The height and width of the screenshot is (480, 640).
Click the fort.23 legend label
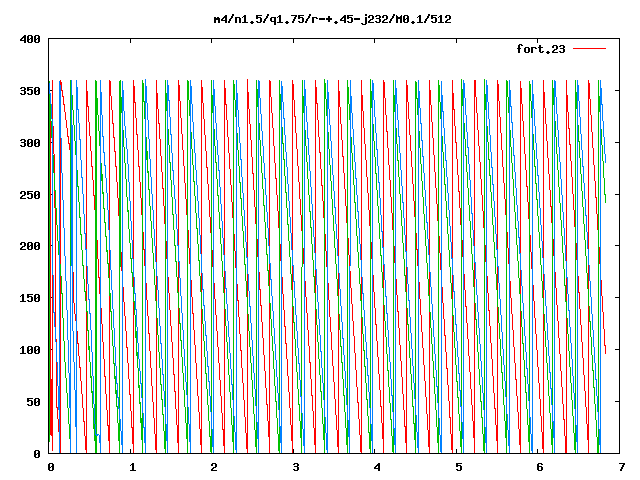541,49
